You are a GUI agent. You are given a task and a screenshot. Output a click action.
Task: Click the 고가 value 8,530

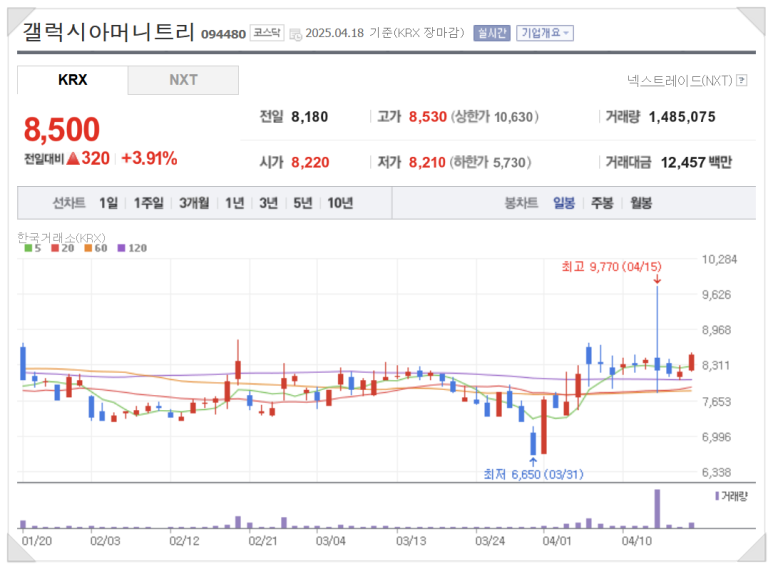428,117
